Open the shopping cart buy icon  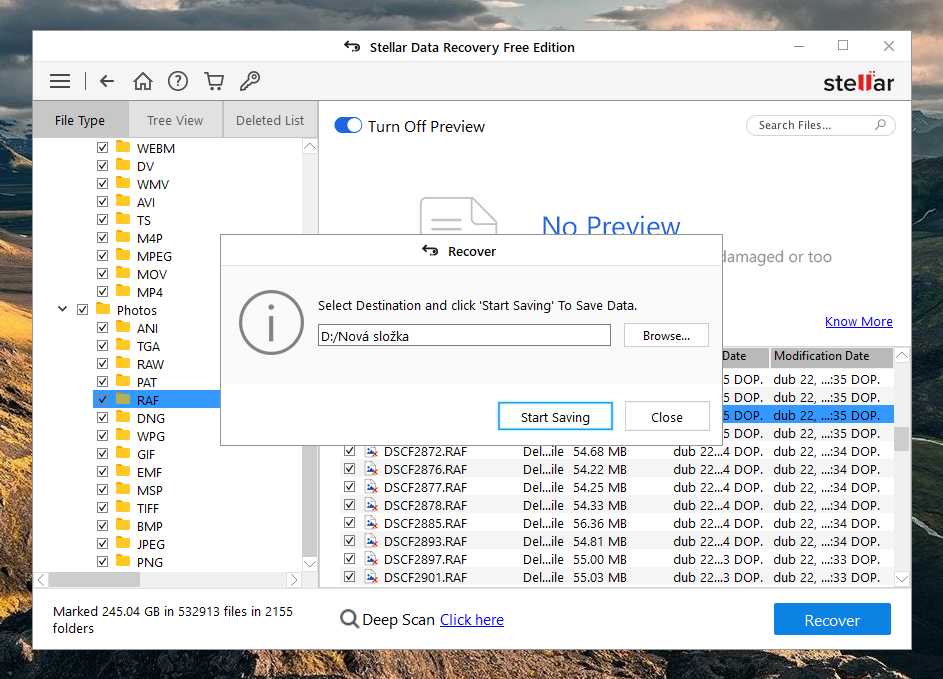click(214, 81)
